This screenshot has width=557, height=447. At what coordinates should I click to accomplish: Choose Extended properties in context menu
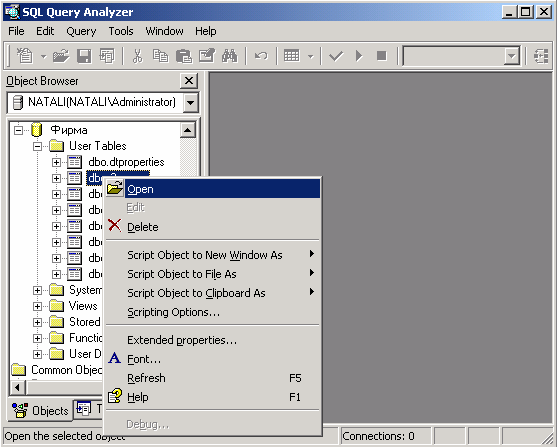pos(213,340)
